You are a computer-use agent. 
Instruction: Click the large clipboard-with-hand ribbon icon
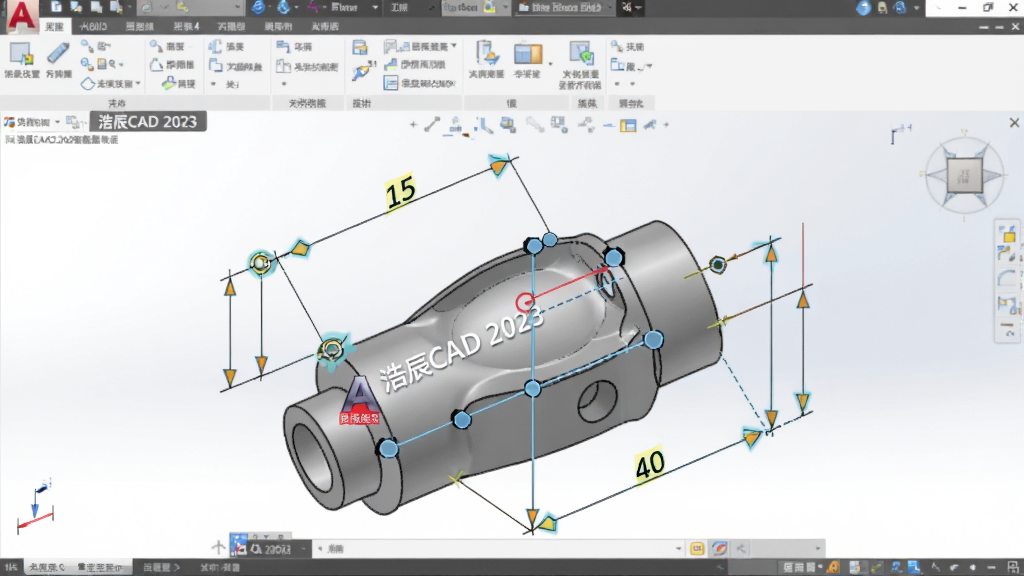(487, 54)
